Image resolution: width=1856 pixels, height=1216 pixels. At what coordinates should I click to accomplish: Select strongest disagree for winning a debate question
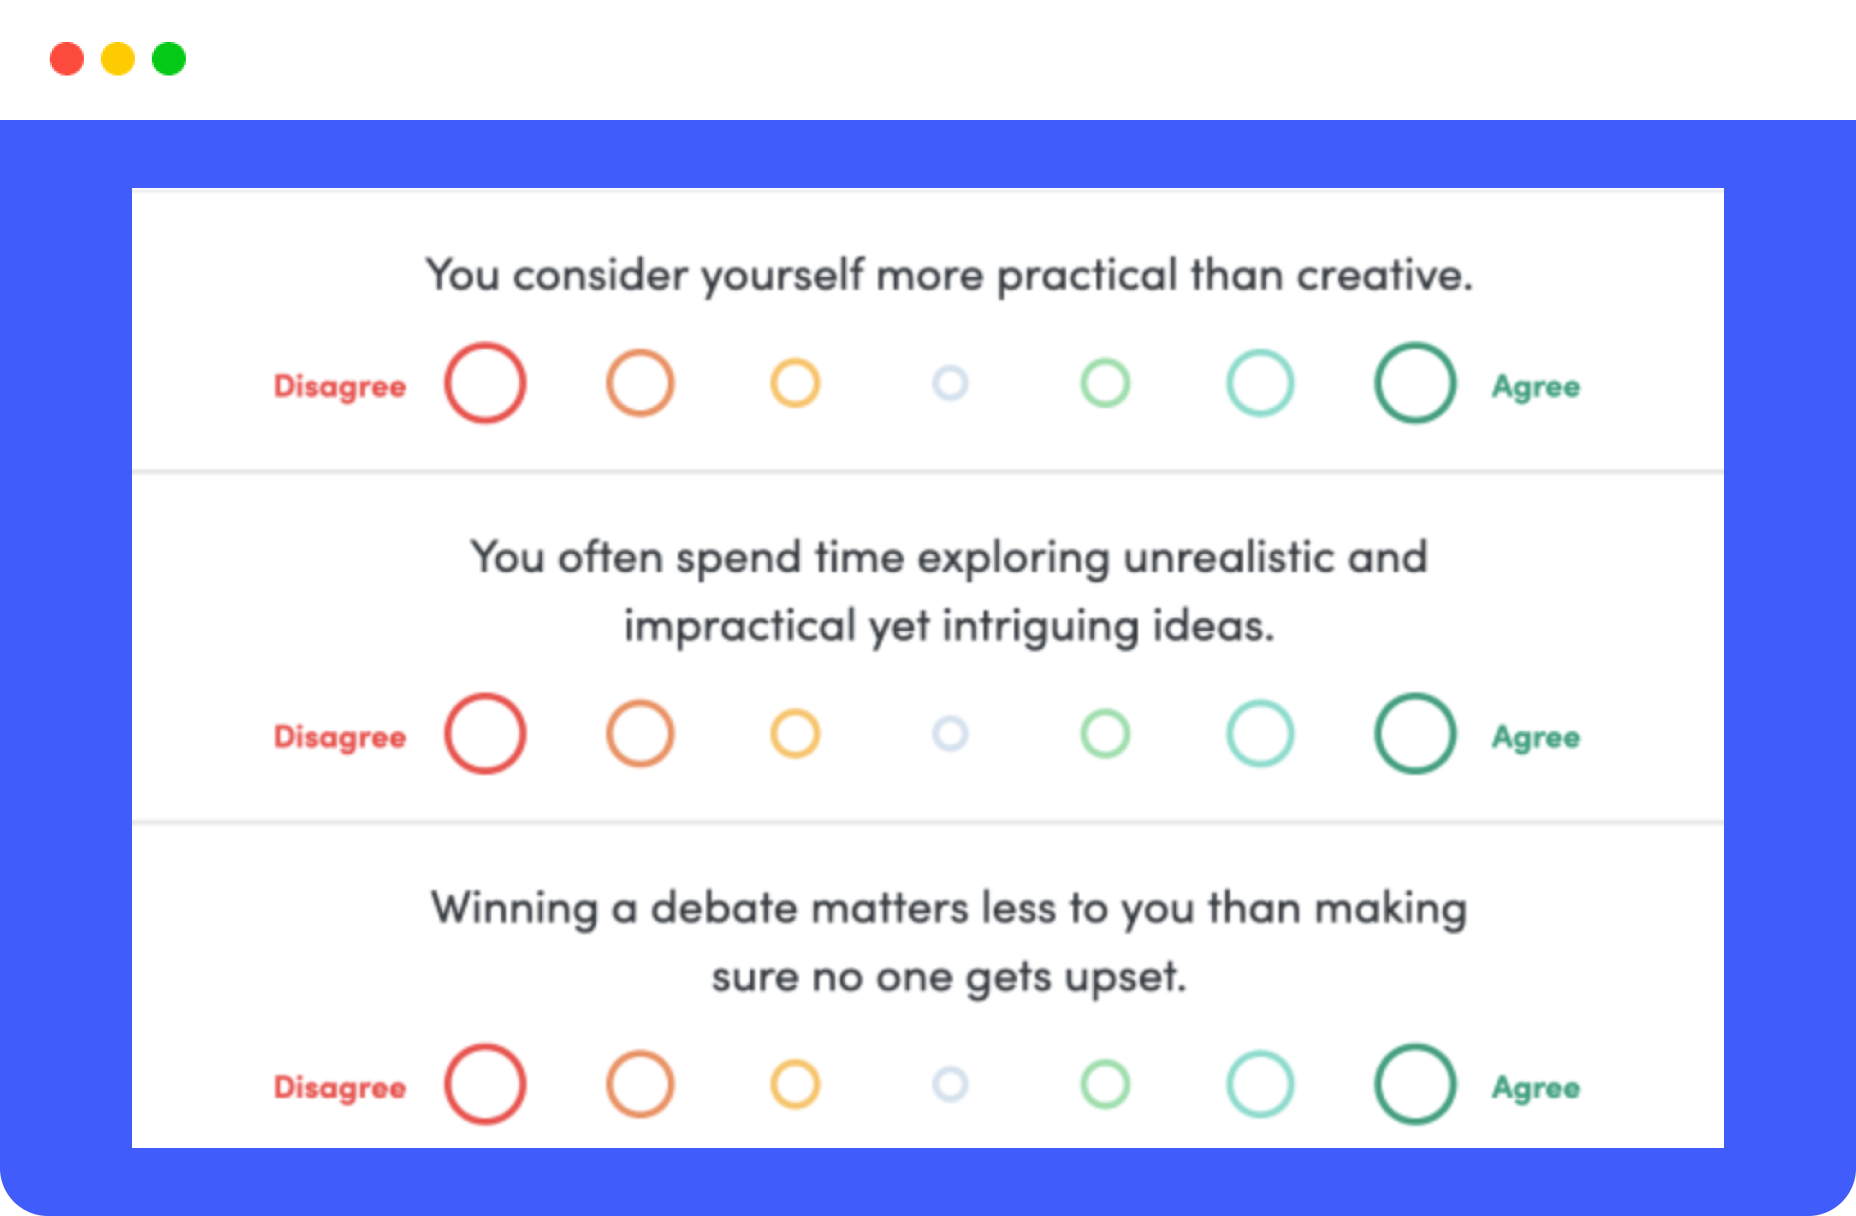[x=485, y=1084]
